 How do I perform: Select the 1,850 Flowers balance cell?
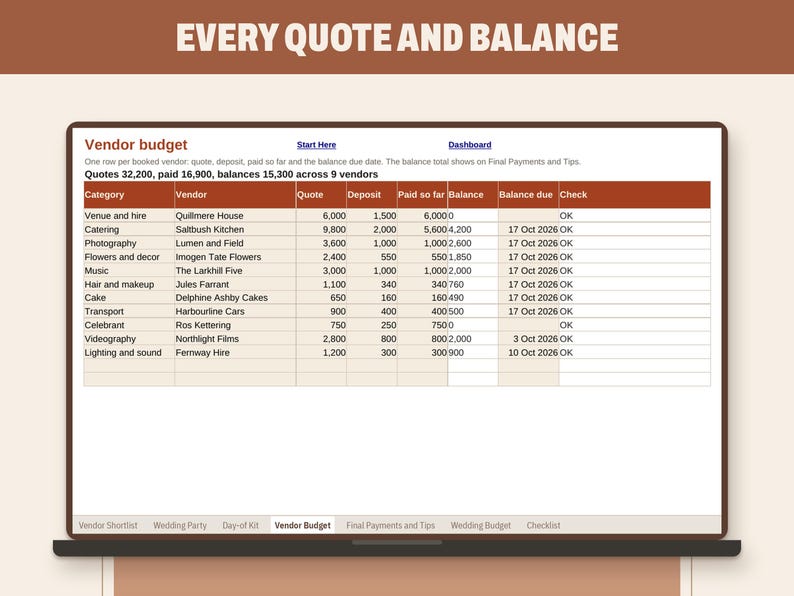(x=473, y=257)
